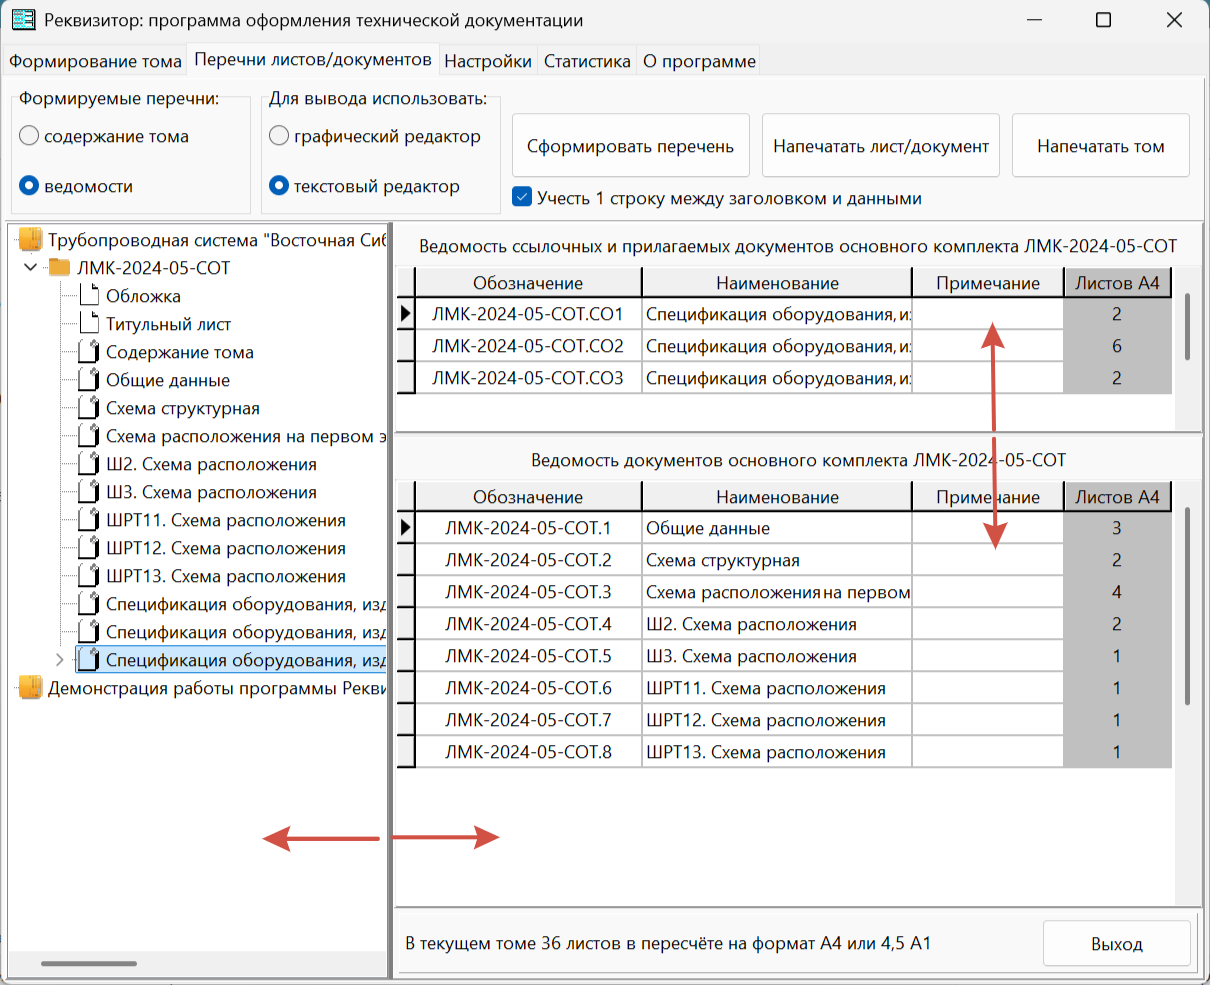Select the ЛМК-2024-05-СОТ.3 cell in lower table
Viewport: 1210px width, 985px height.
(x=528, y=592)
